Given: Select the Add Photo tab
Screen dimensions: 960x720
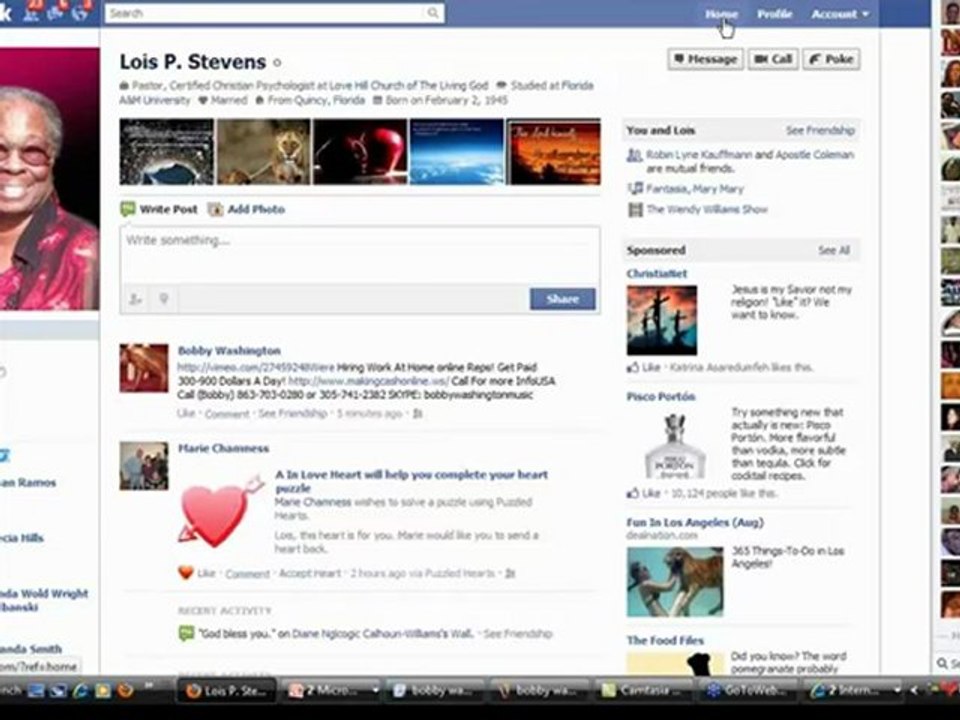Looking at the screenshot, I should click(247, 209).
